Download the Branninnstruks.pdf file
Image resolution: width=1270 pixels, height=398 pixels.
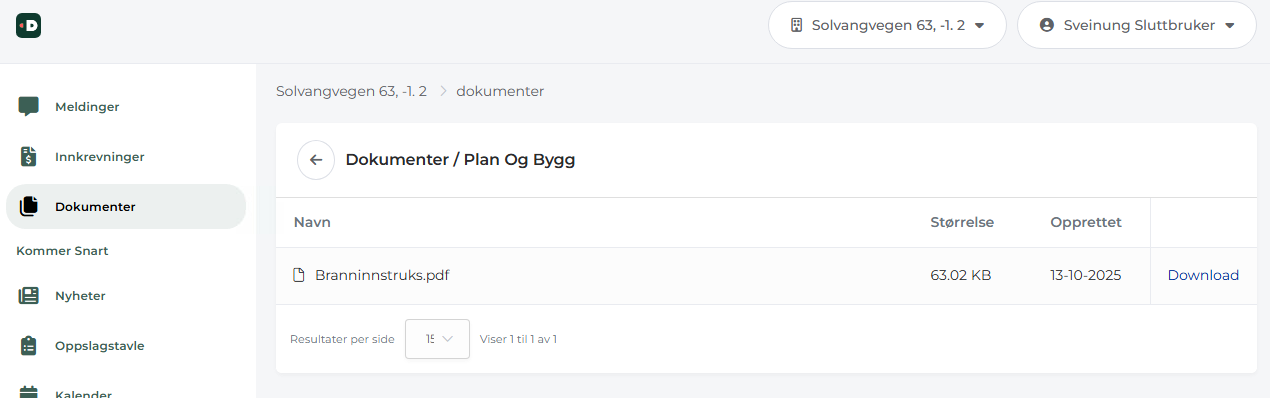[1203, 275]
